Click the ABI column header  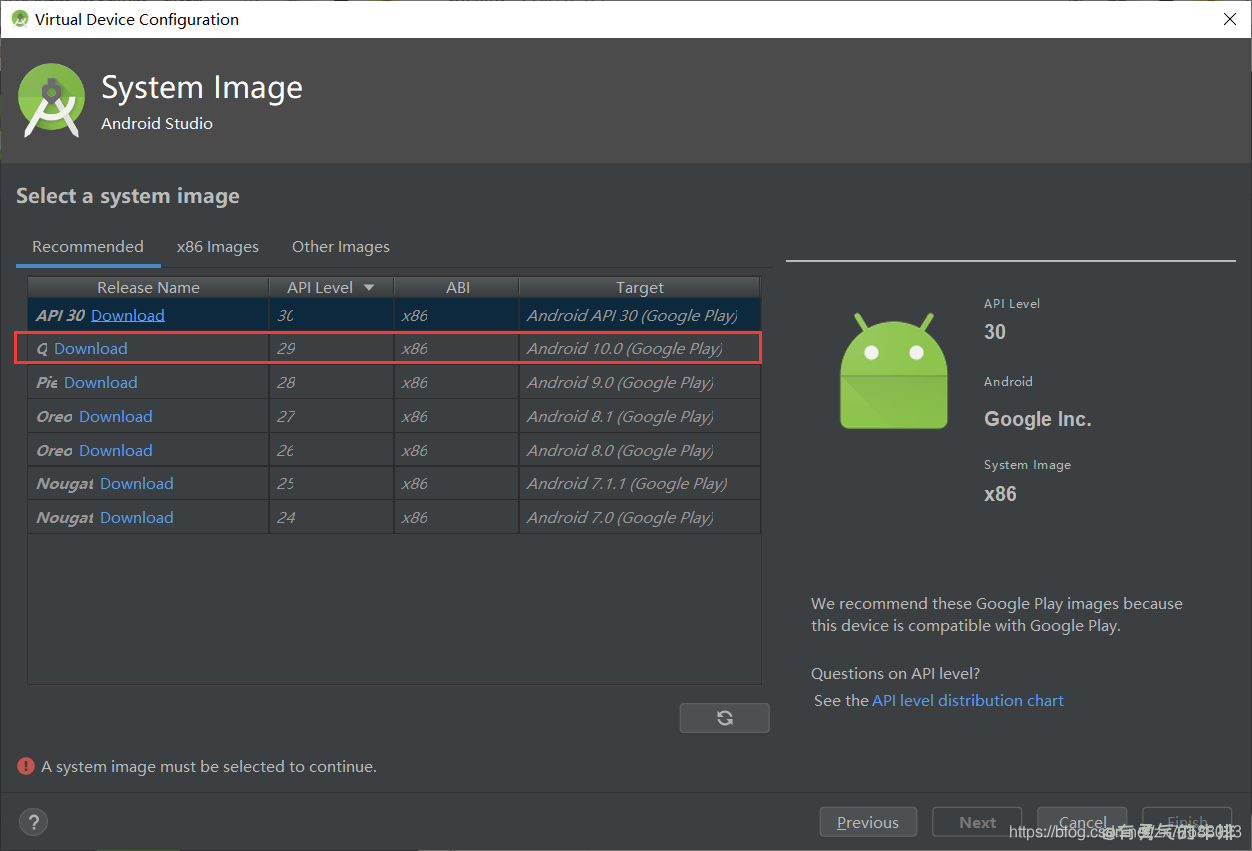(457, 288)
